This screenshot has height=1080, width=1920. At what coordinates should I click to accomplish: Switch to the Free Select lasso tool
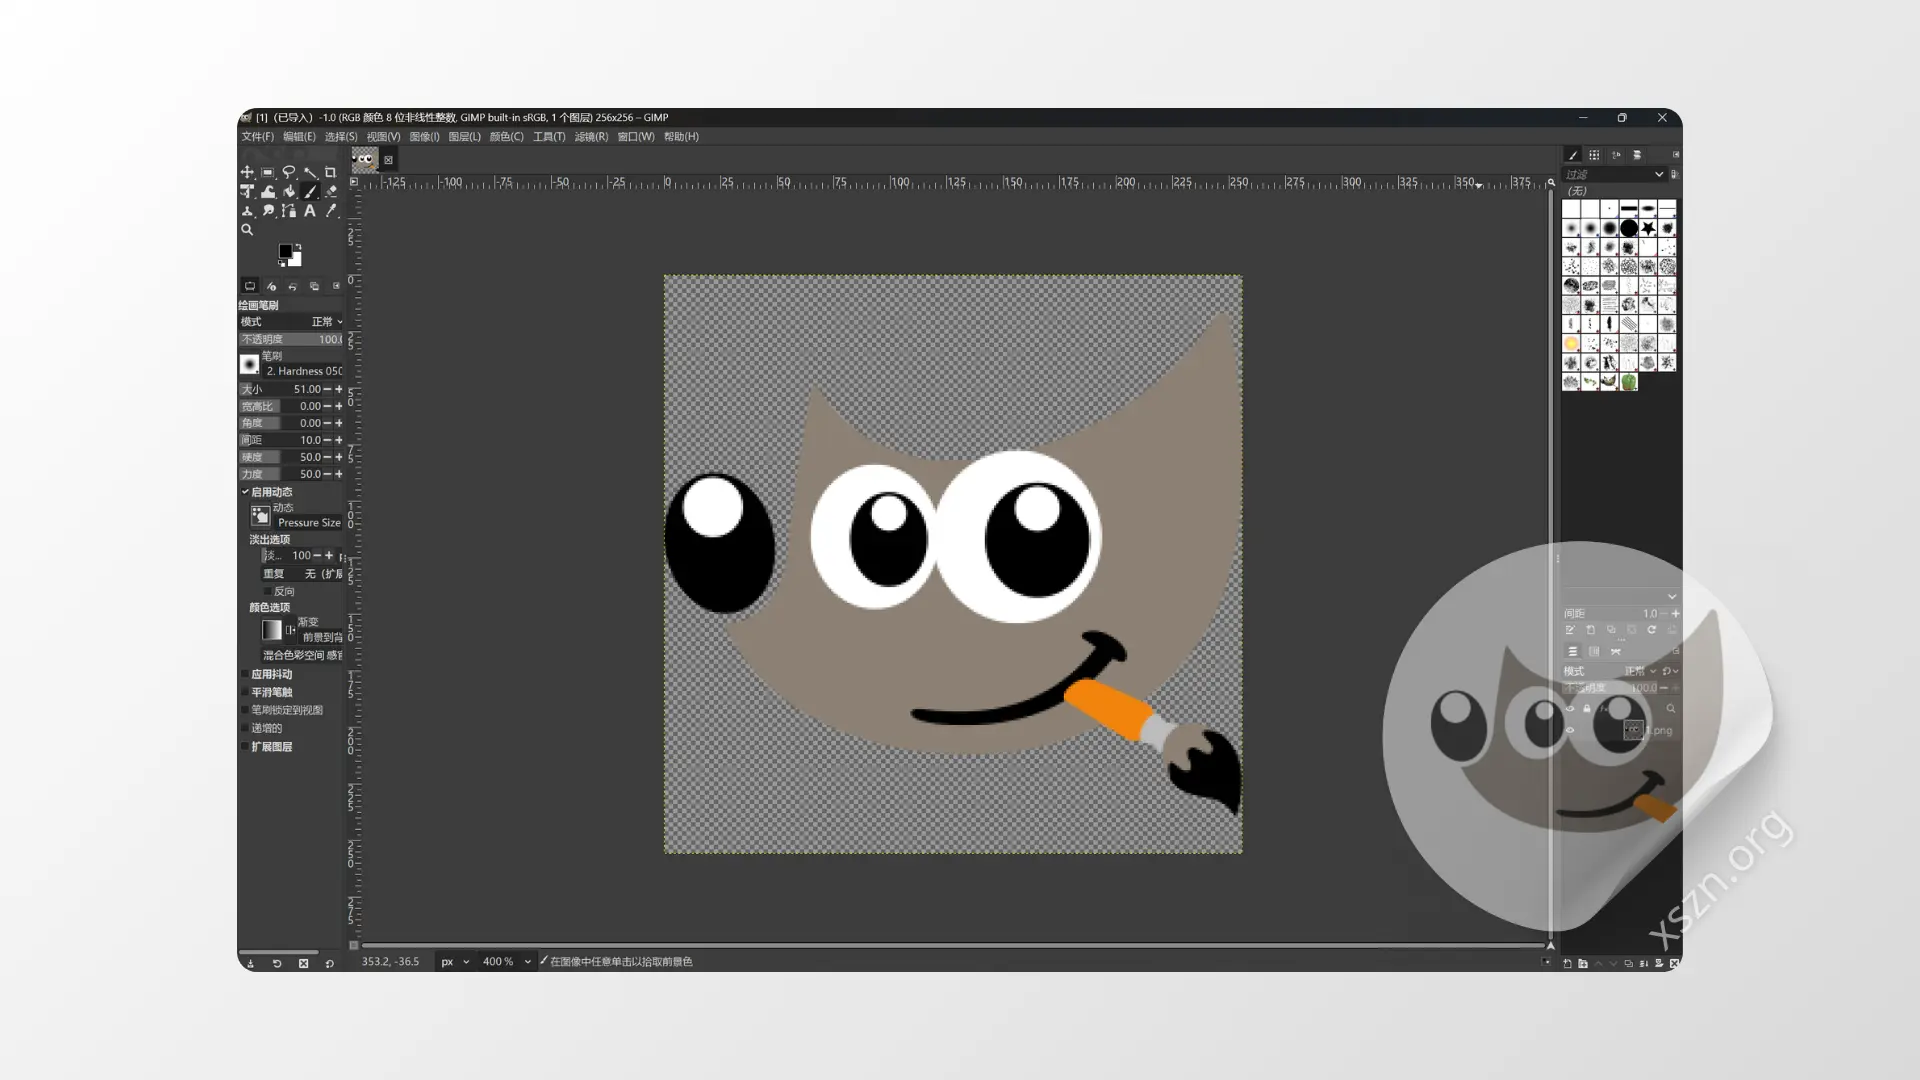(290, 172)
